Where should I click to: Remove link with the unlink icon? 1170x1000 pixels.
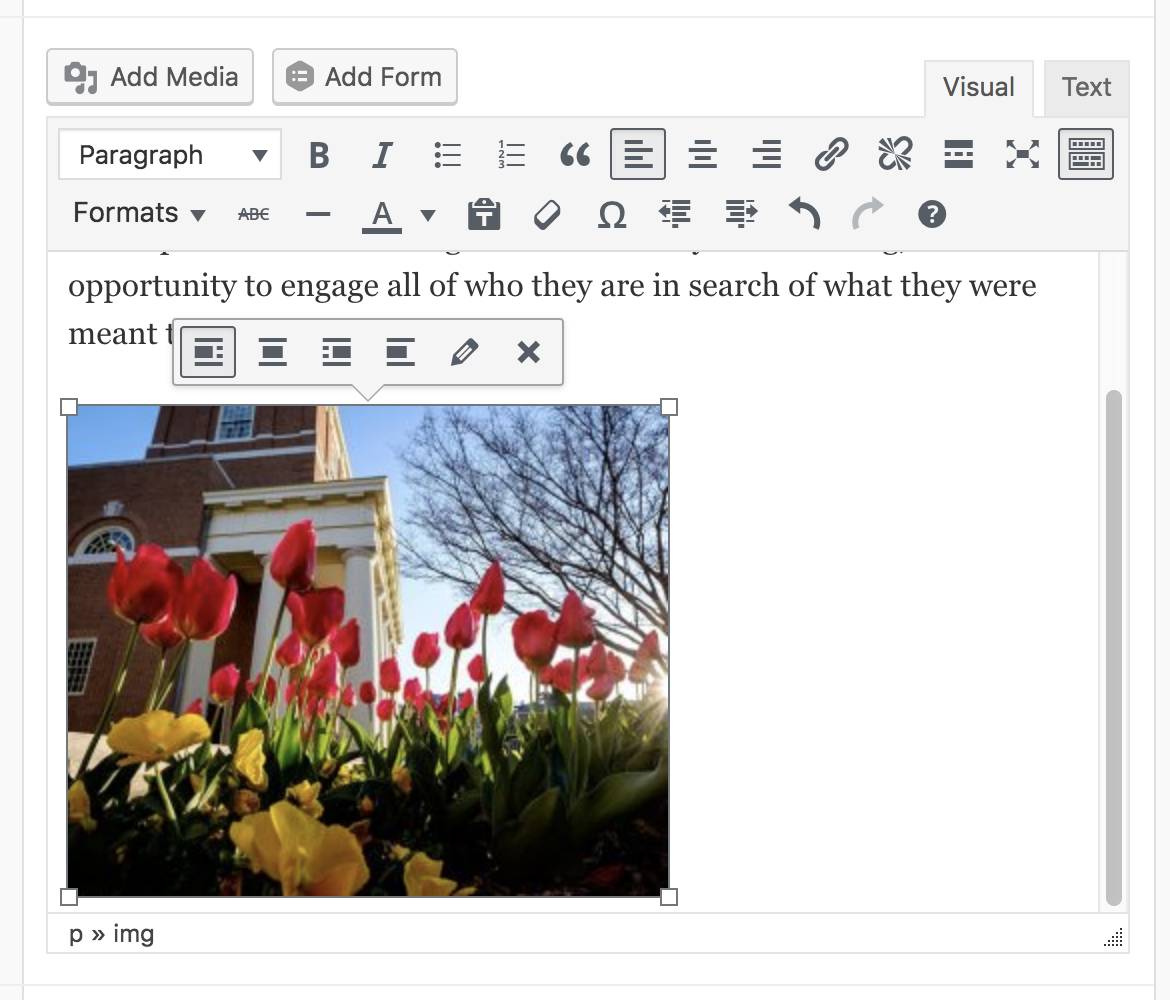pyautogui.click(x=895, y=154)
